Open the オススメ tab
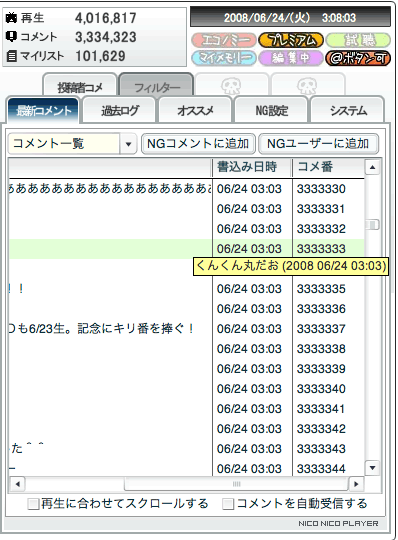Screen dimensions: 398x540 coord(195,110)
